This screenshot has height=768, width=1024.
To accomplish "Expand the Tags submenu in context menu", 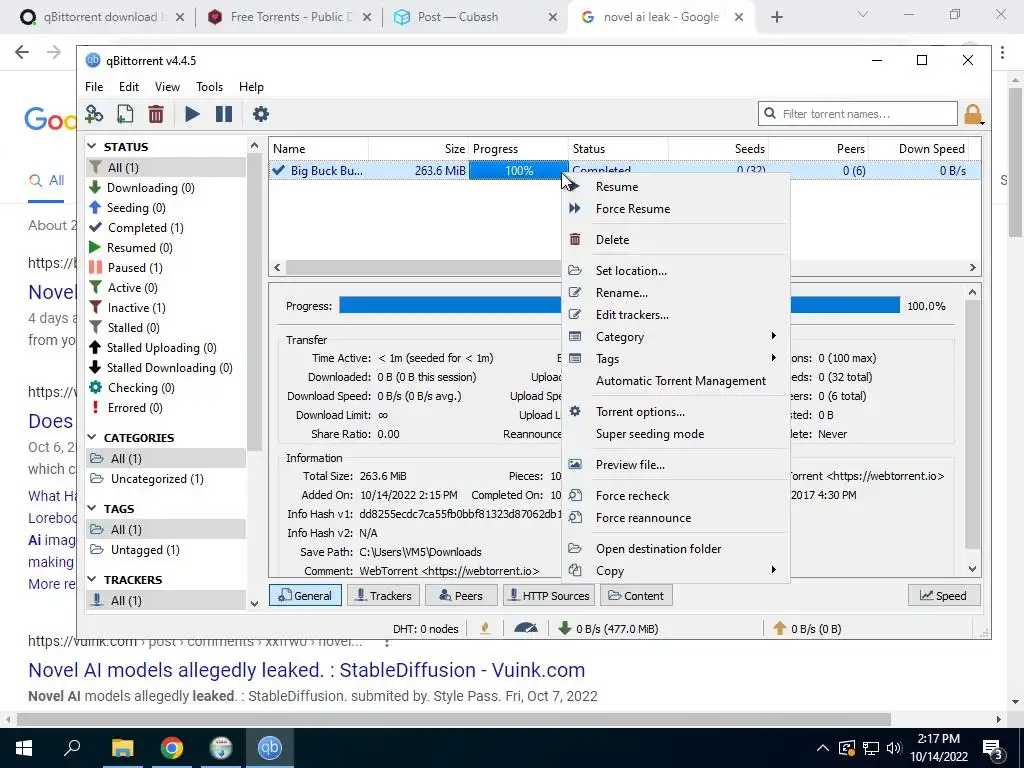I will [676, 359].
